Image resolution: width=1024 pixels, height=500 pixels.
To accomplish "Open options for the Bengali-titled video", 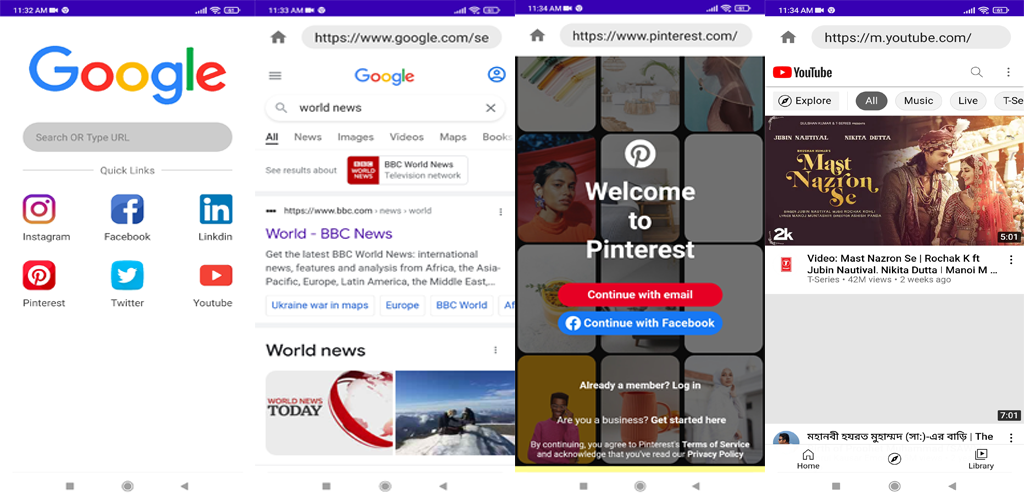I will pos(1011,438).
